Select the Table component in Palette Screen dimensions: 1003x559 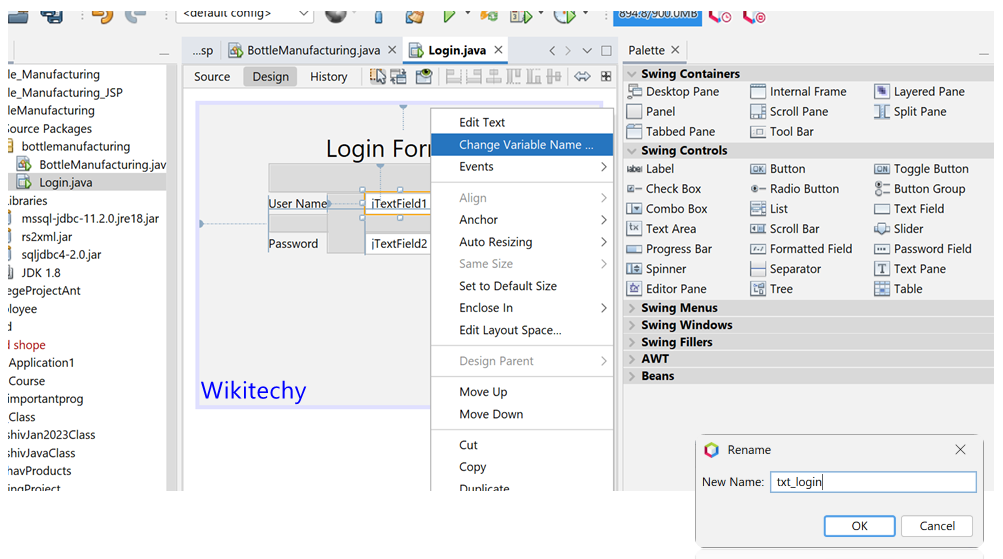coord(907,289)
